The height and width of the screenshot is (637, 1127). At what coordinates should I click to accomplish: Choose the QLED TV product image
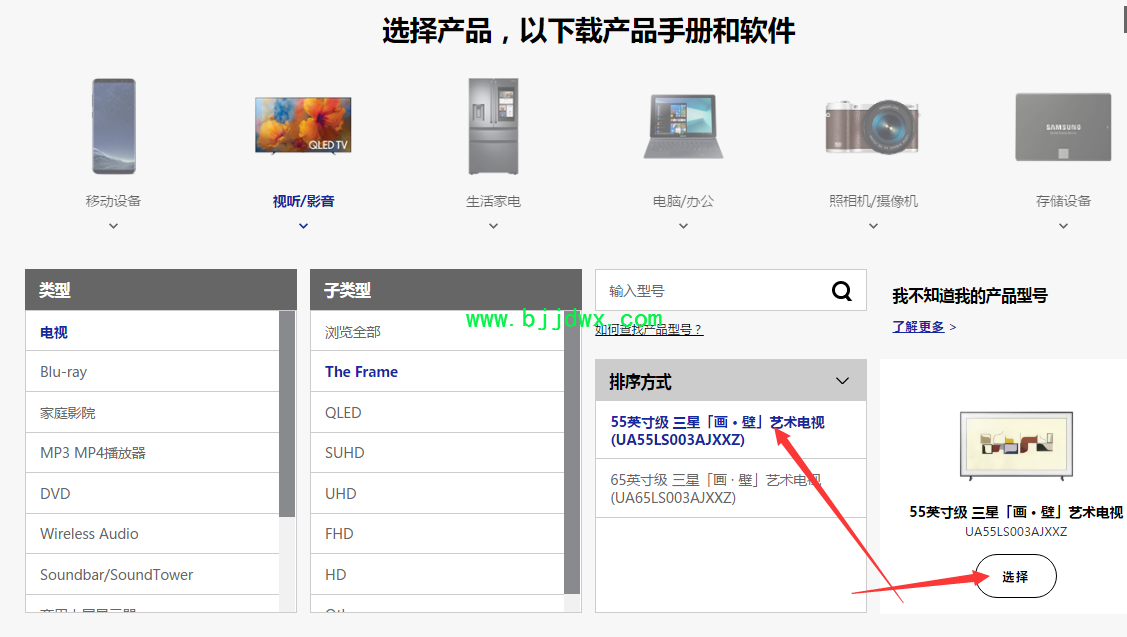[x=303, y=125]
